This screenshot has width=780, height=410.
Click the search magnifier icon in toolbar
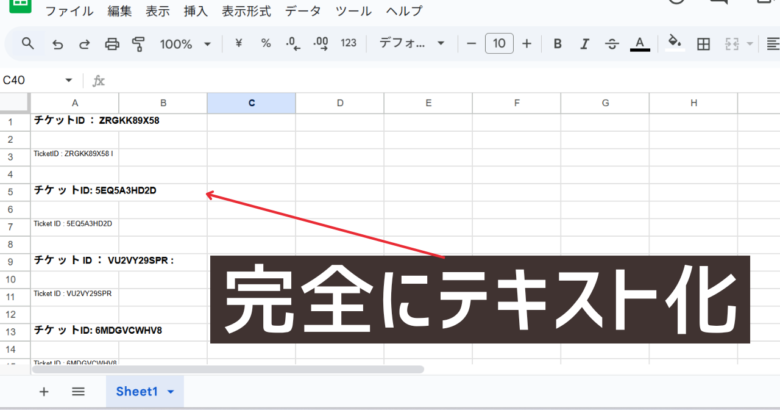[28, 44]
